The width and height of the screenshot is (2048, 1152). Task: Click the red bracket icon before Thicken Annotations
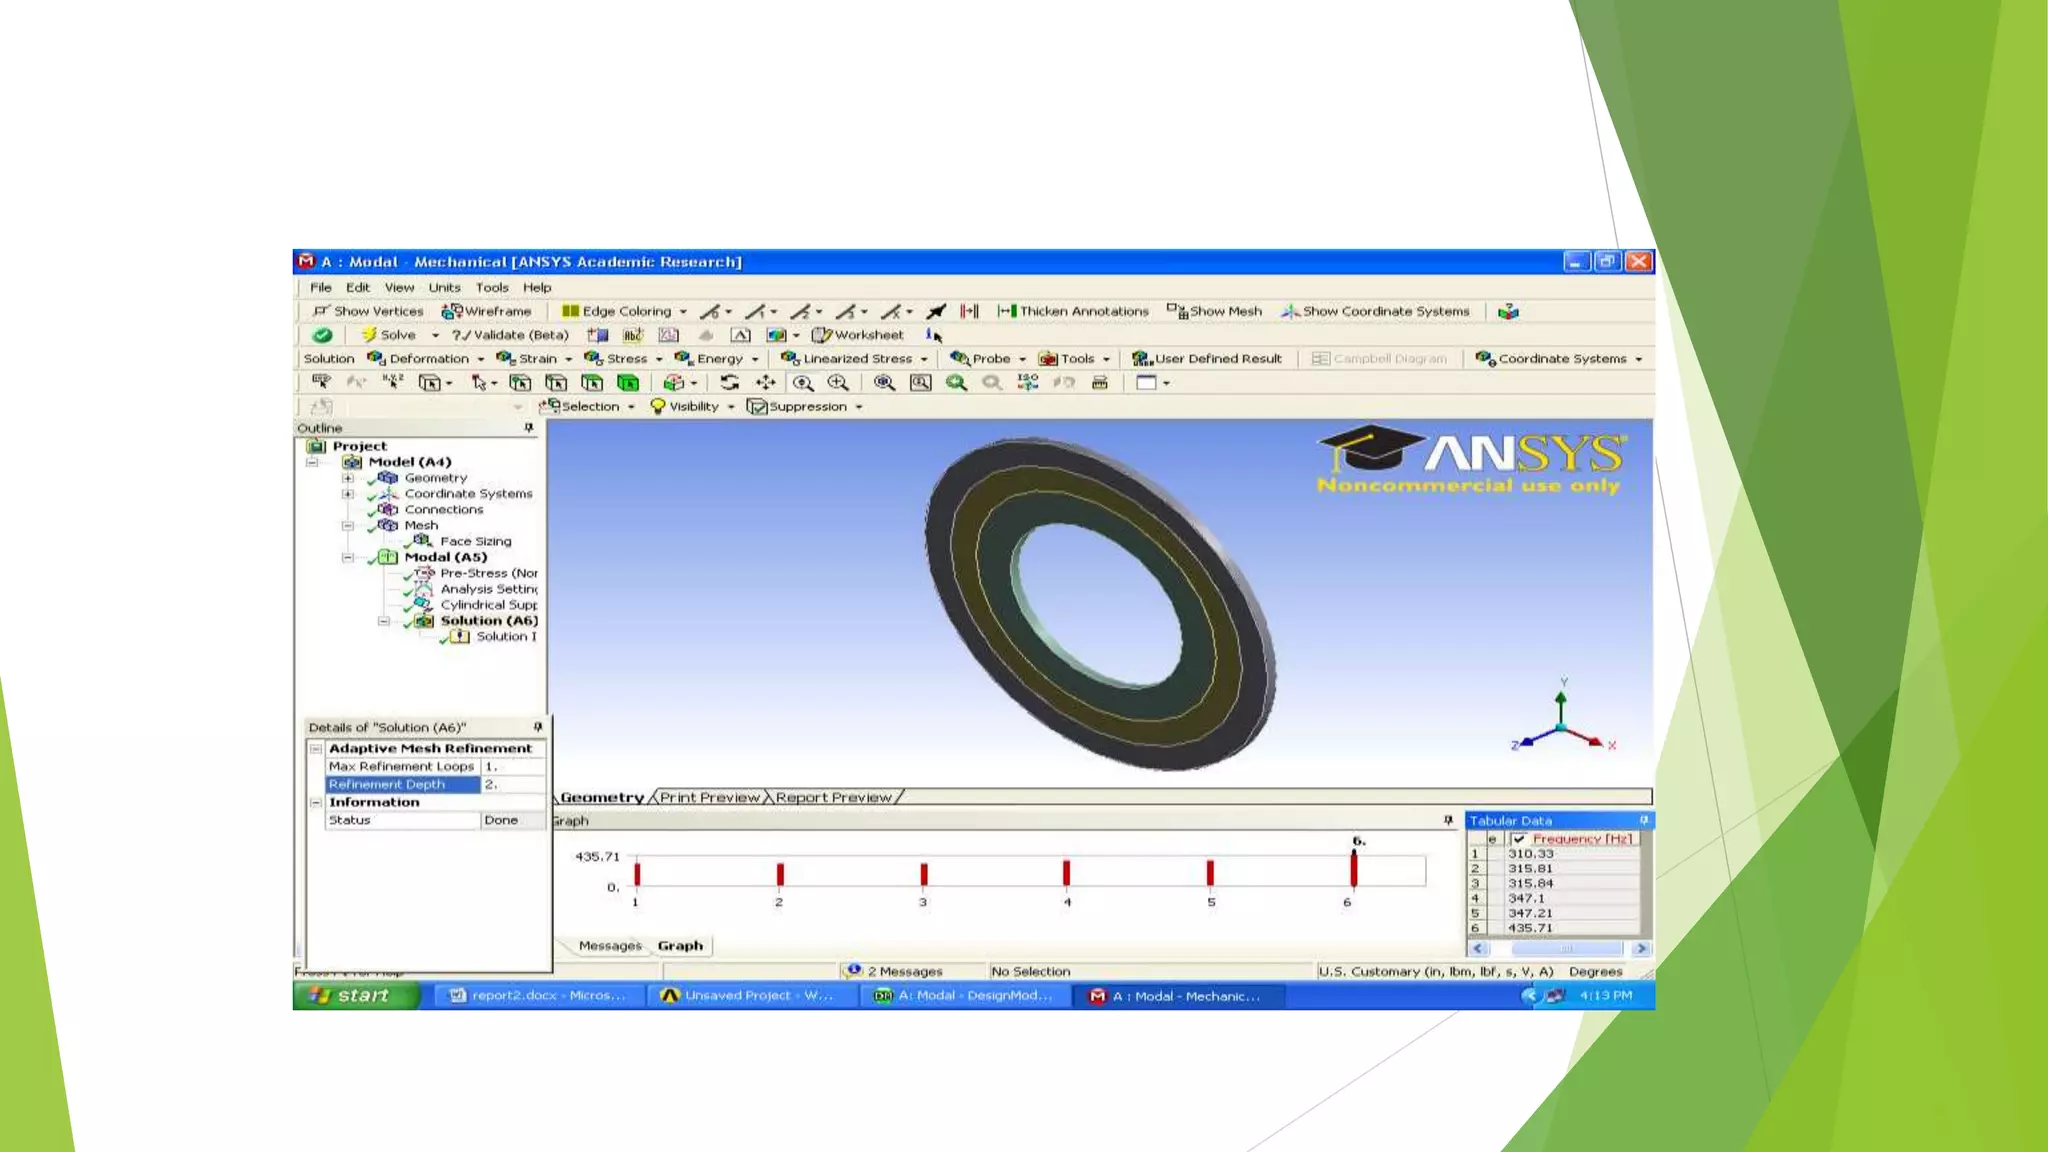coord(969,311)
